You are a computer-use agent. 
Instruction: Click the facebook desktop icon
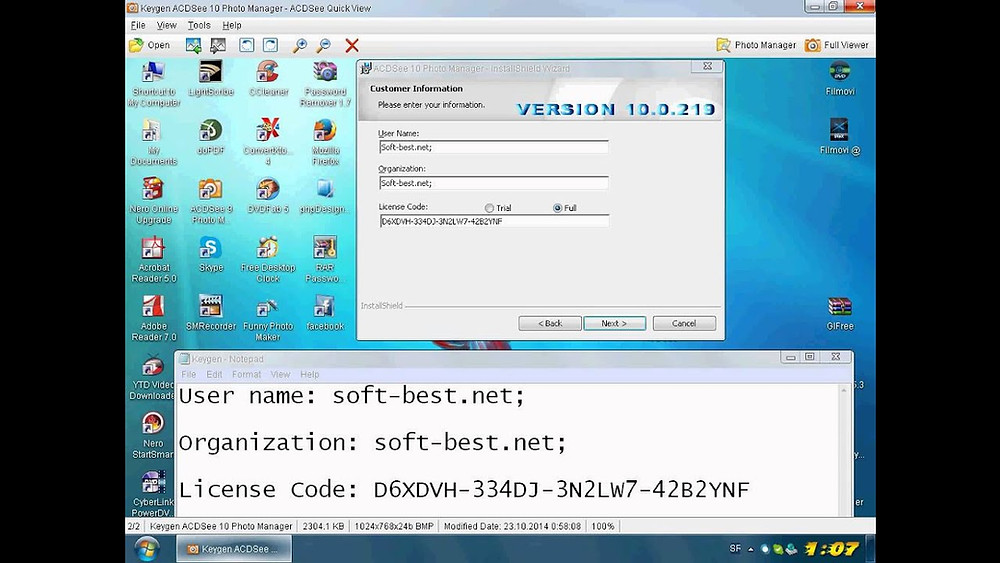[325, 313]
